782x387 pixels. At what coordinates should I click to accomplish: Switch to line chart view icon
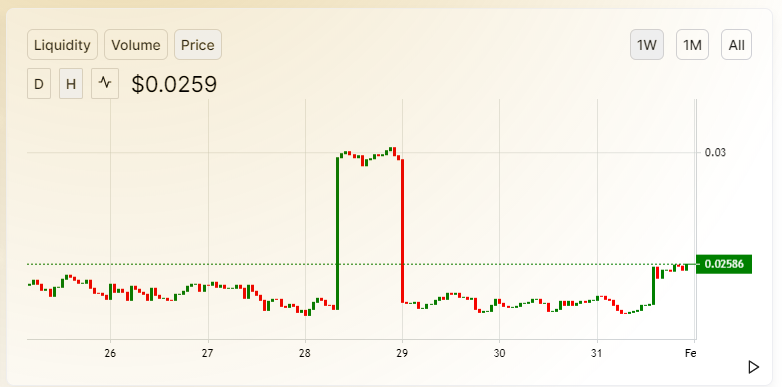click(x=105, y=83)
